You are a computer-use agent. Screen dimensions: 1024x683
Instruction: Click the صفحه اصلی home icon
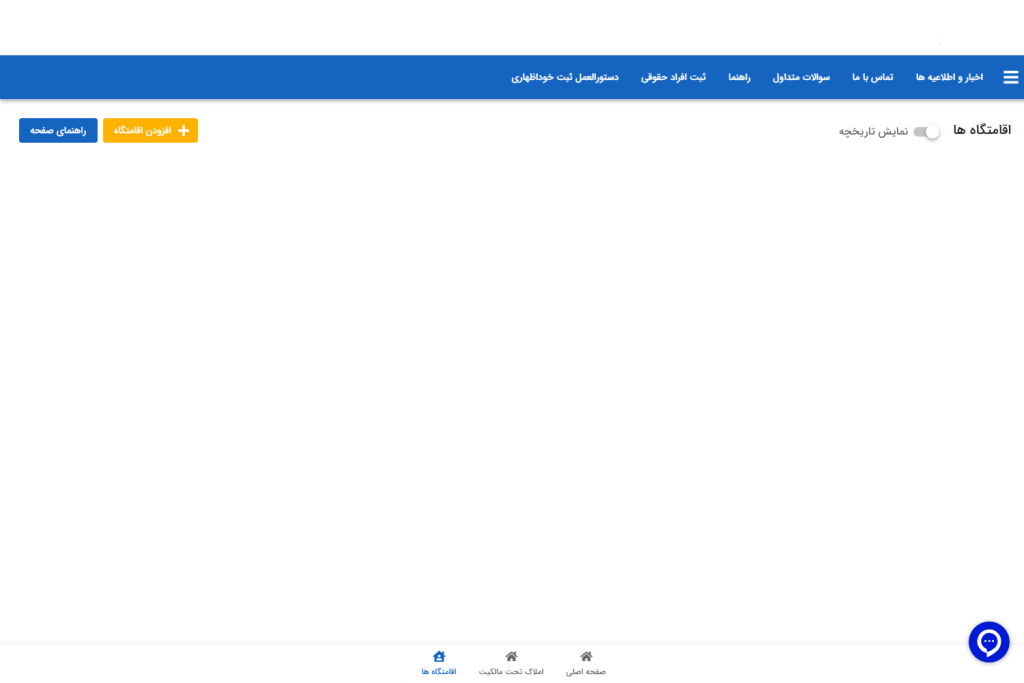tap(586, 656)
